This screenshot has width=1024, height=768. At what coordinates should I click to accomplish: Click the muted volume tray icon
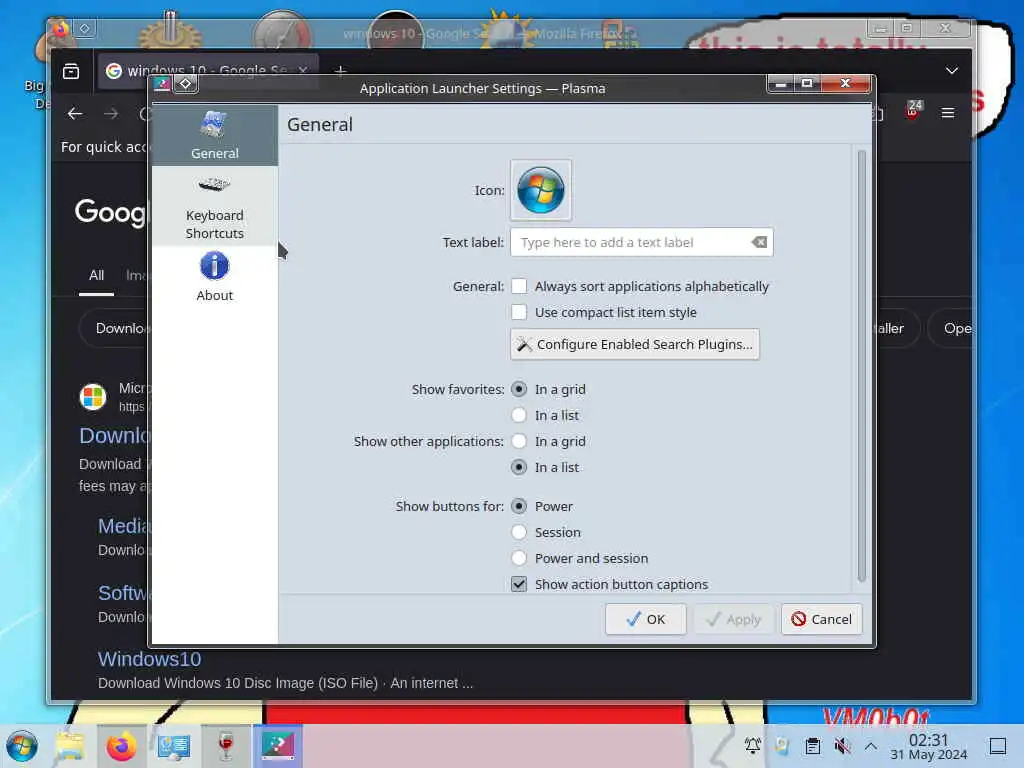tap(842, 746)
